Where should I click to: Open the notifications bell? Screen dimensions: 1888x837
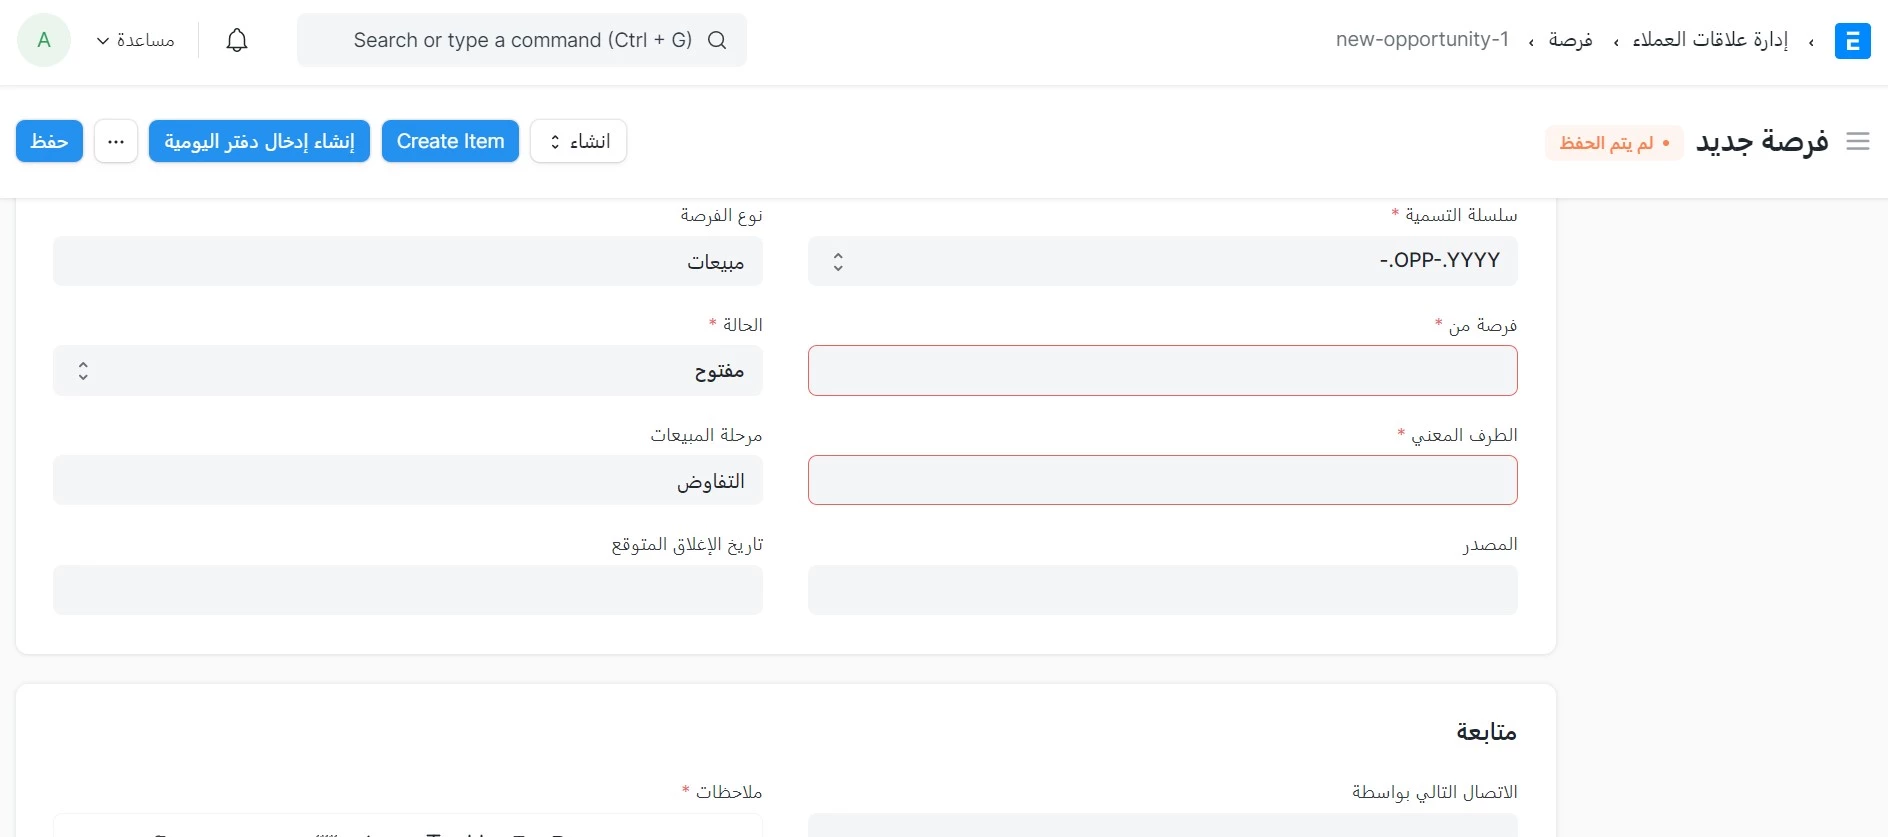point(237,40)
